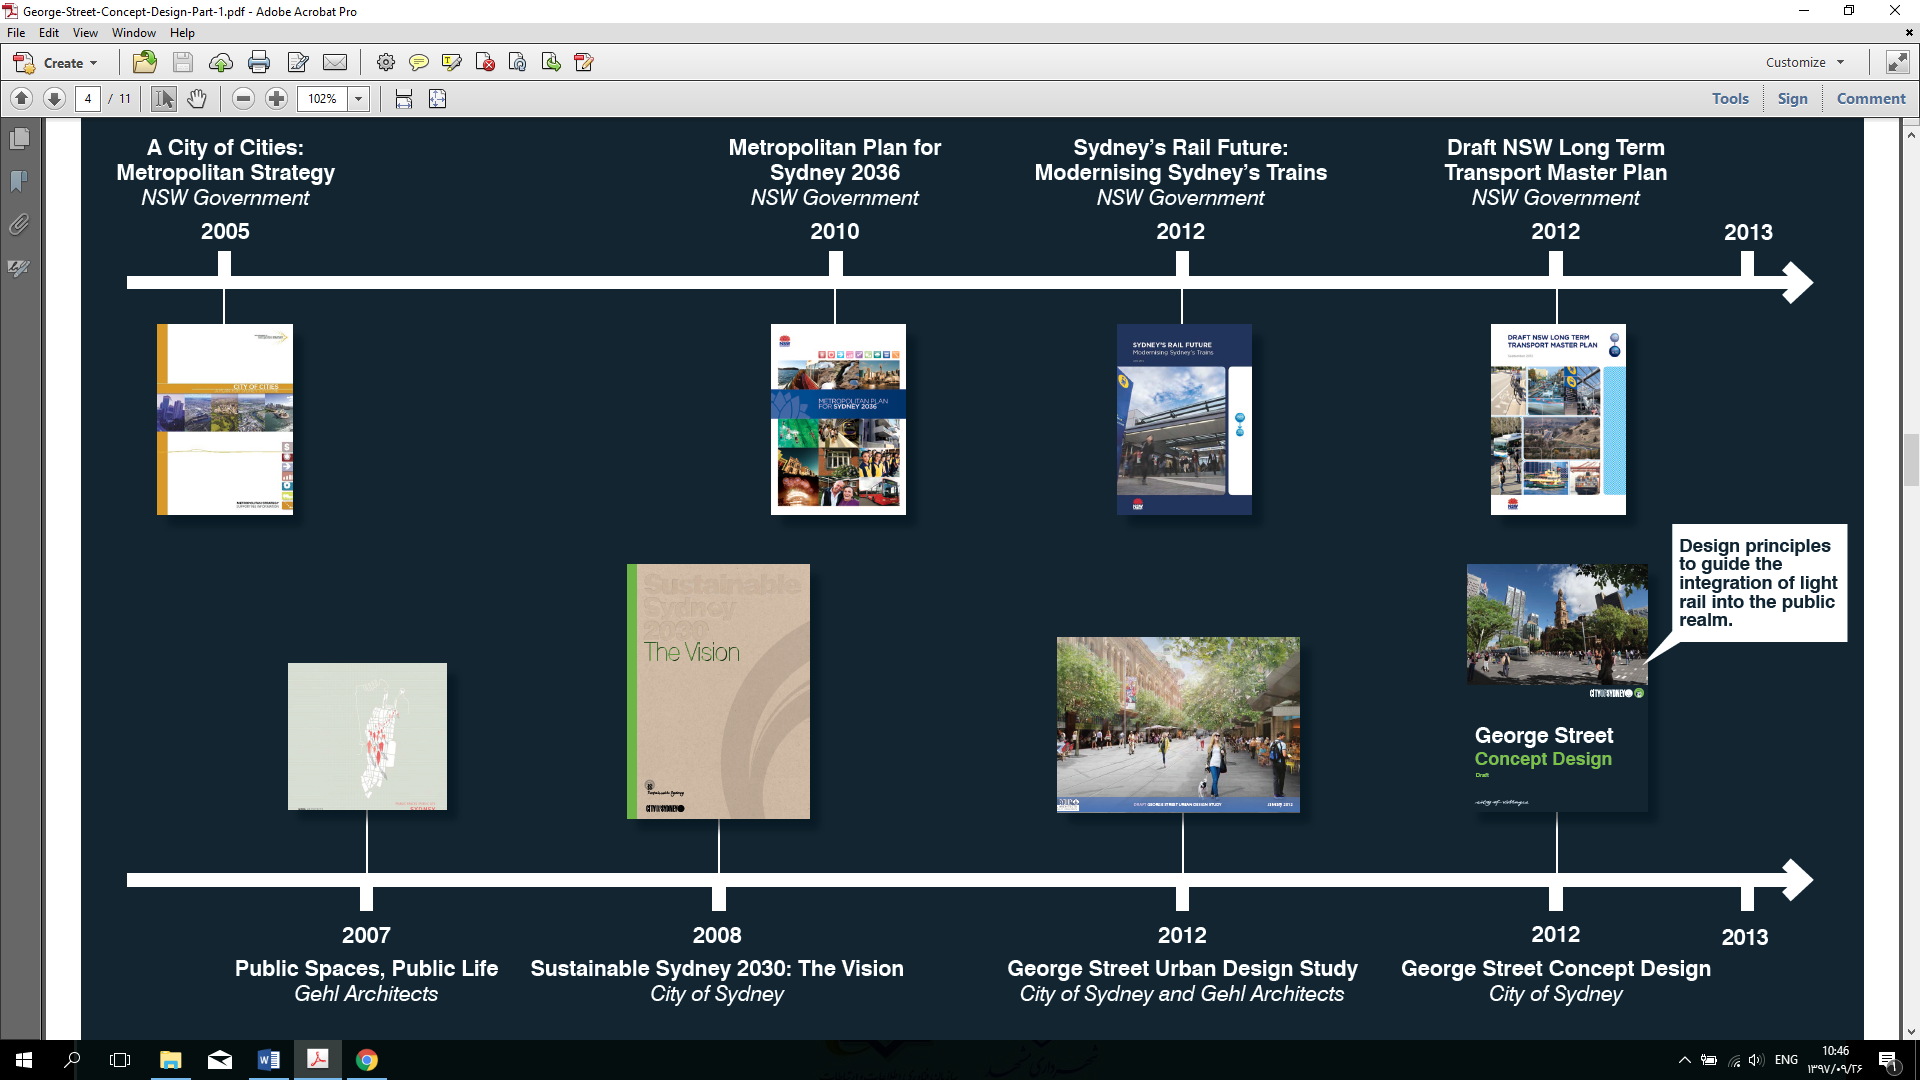Image resolution: width=1920 pixels, height=1080 pixels.
Task: Open the Comment pane
Action: [x=1871, y=98]
